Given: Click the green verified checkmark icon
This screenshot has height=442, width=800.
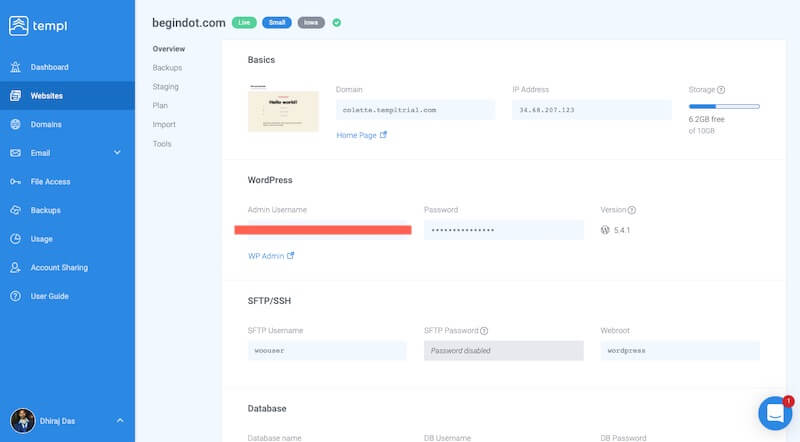Looking at the screenshot, I should (x=336, y=22).
